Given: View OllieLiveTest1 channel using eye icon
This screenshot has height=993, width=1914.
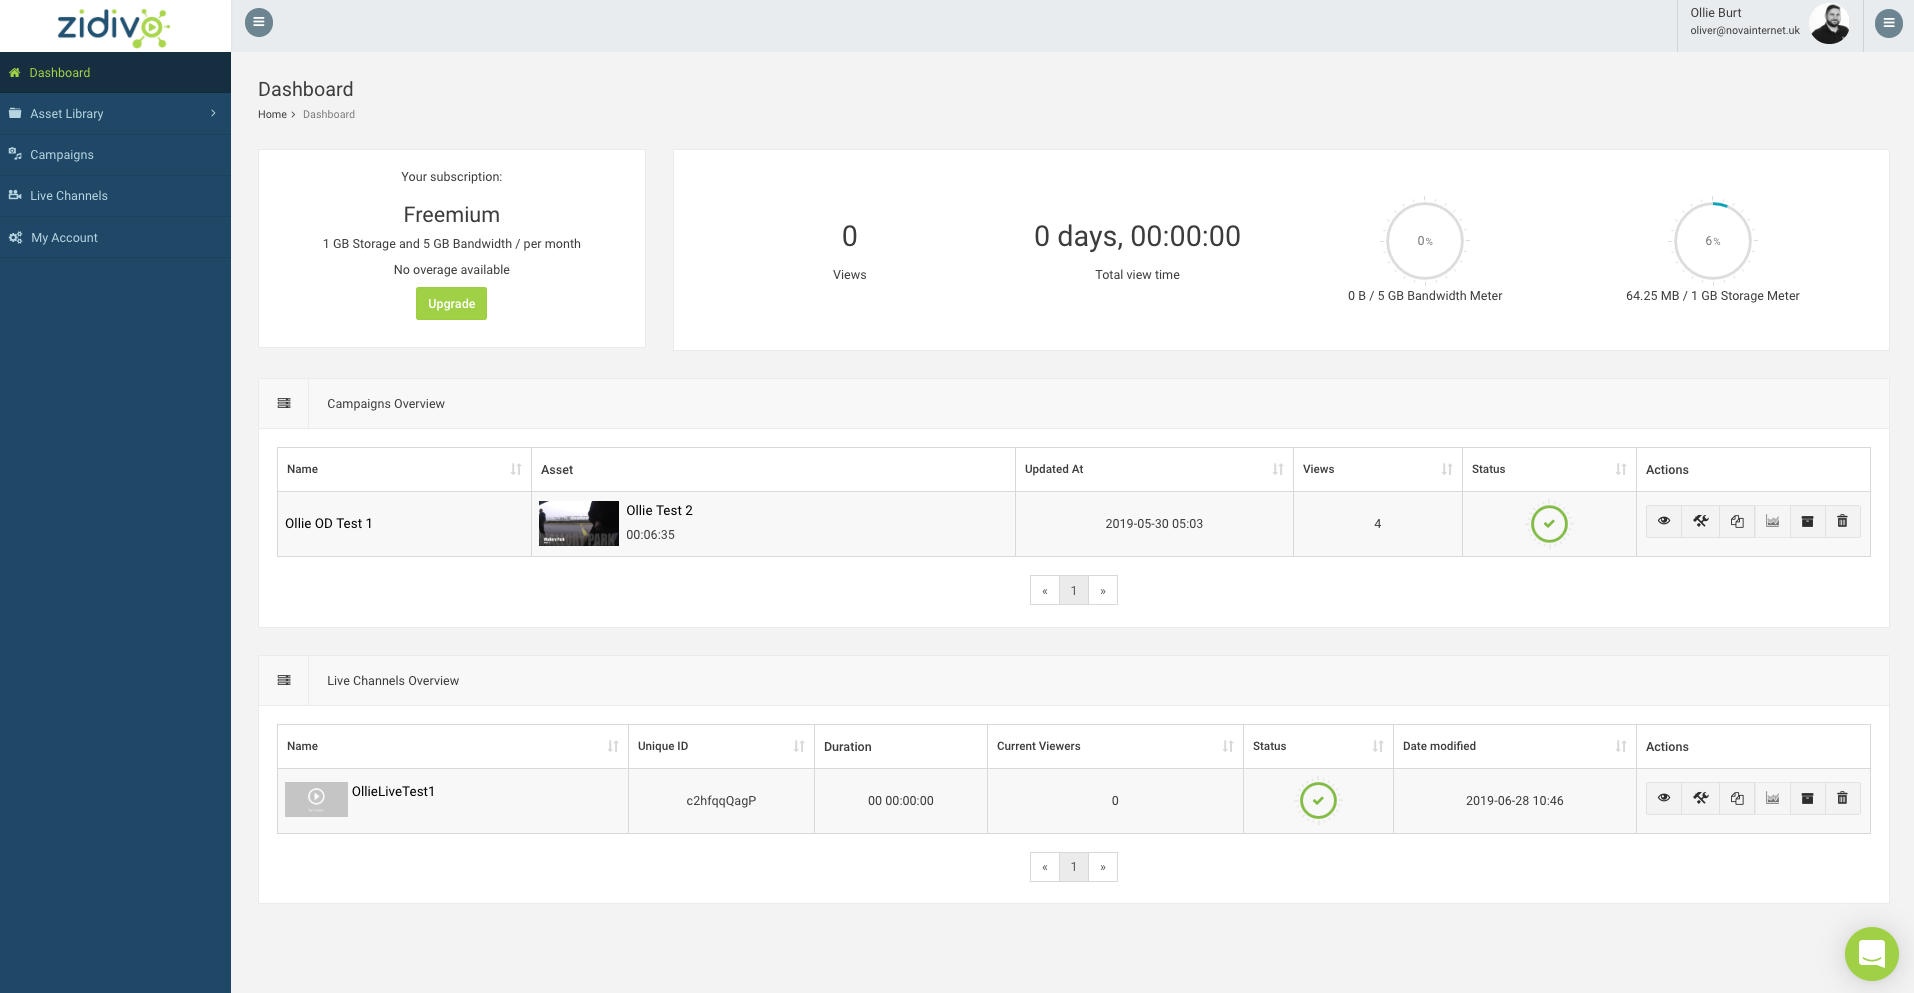Looking at the screenshot, I should [x=1664, y=798].
